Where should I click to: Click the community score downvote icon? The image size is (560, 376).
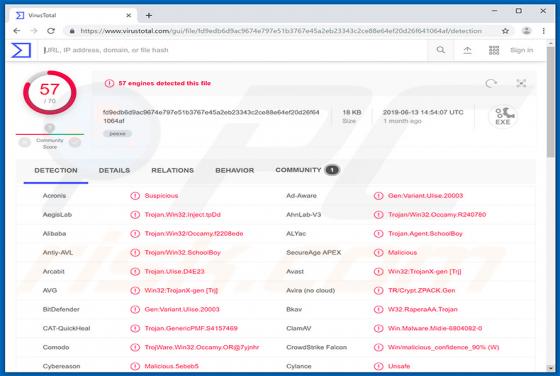(x=25, y=142)
